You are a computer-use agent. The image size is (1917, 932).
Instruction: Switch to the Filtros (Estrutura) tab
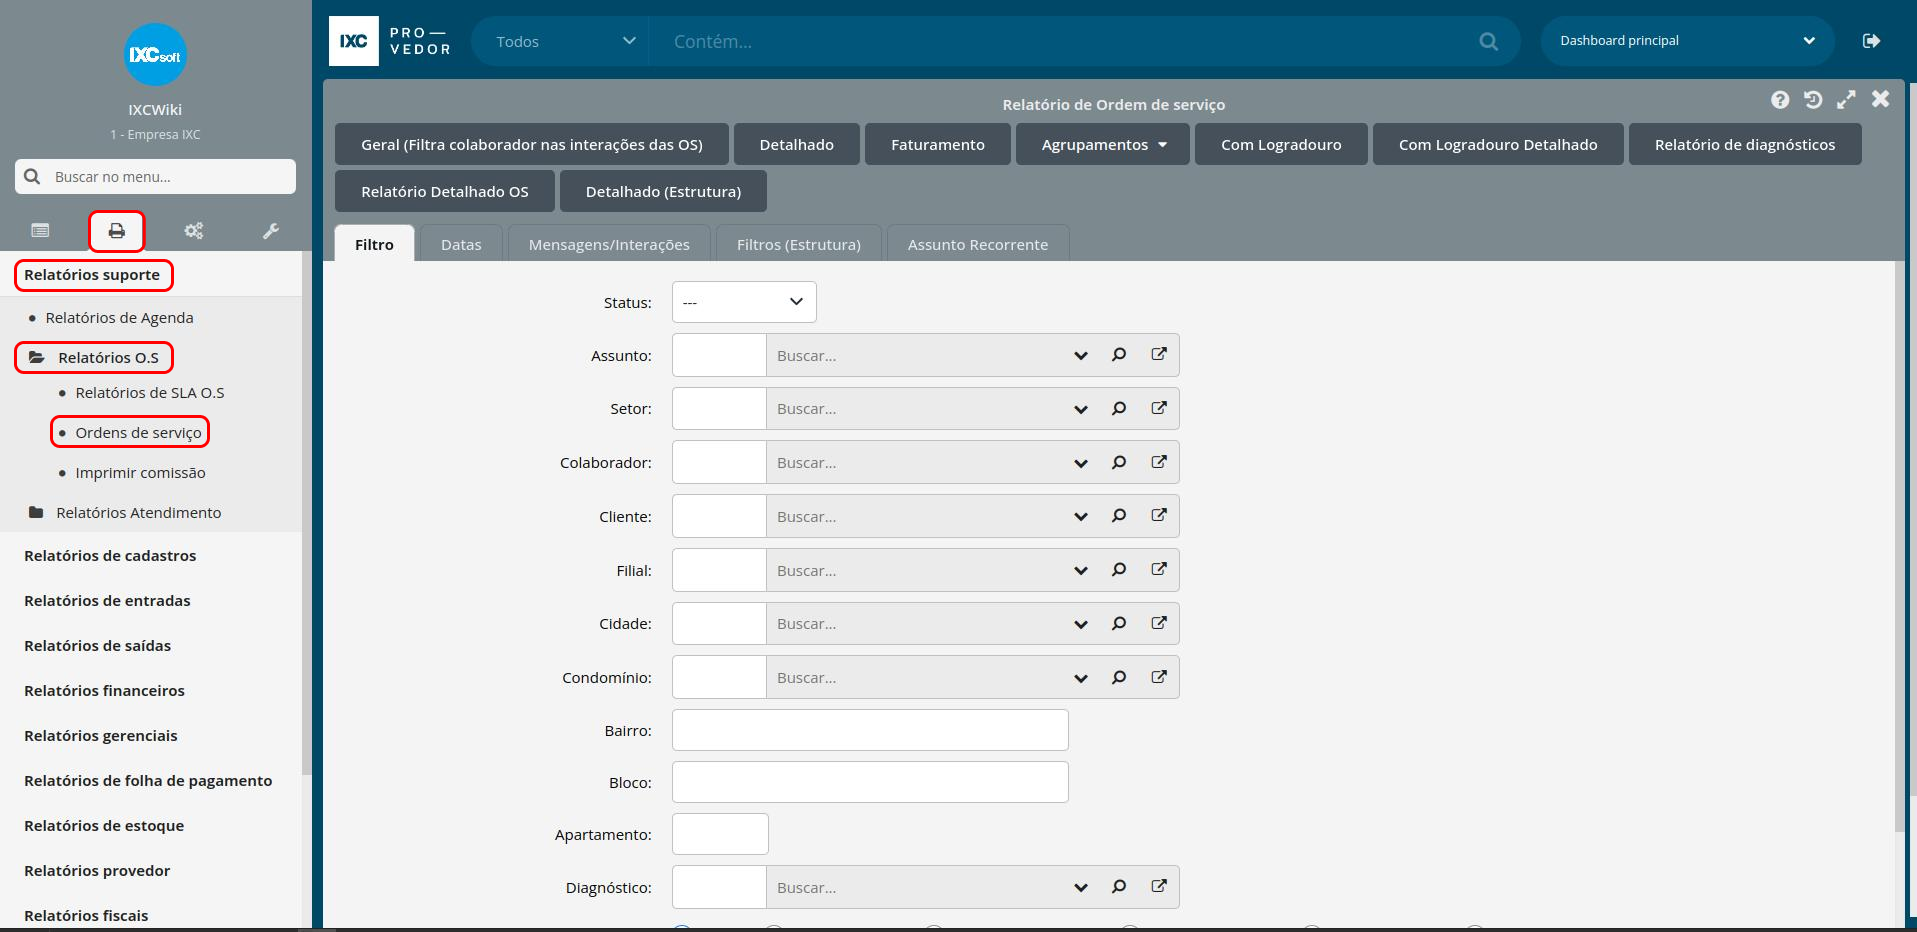(x=799, y=244)
